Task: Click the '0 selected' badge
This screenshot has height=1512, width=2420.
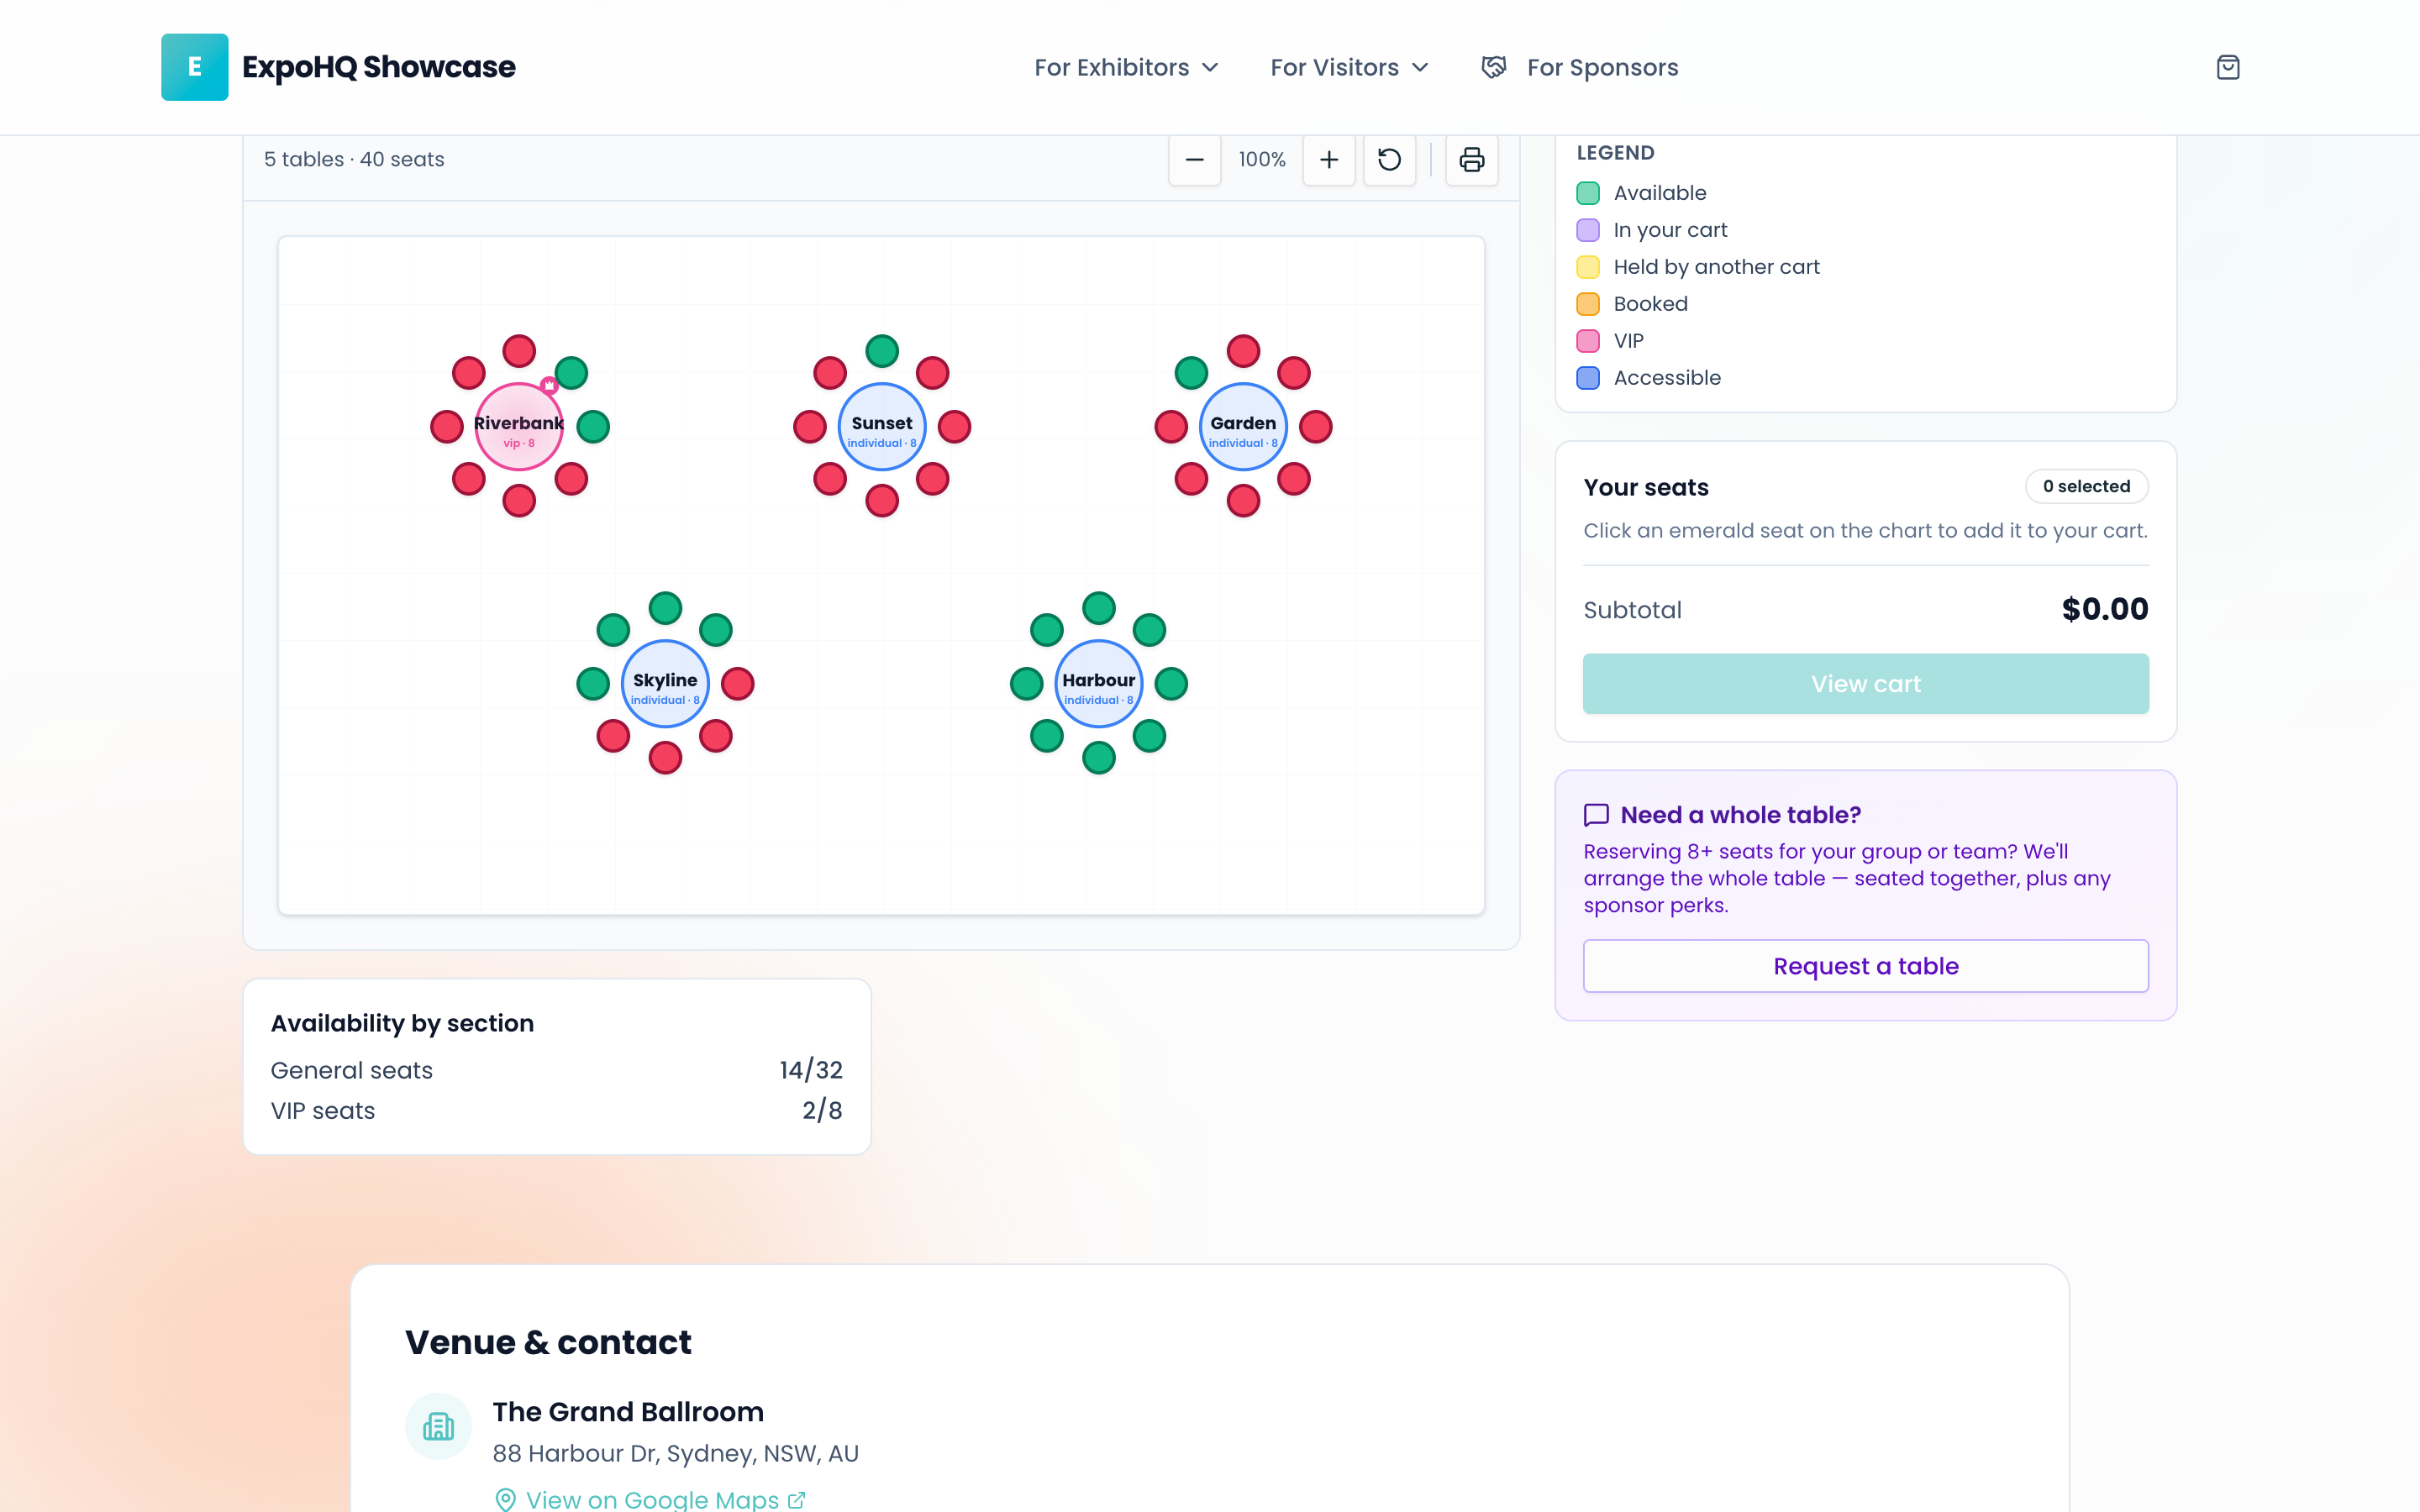Action: tap(2087, 487)
